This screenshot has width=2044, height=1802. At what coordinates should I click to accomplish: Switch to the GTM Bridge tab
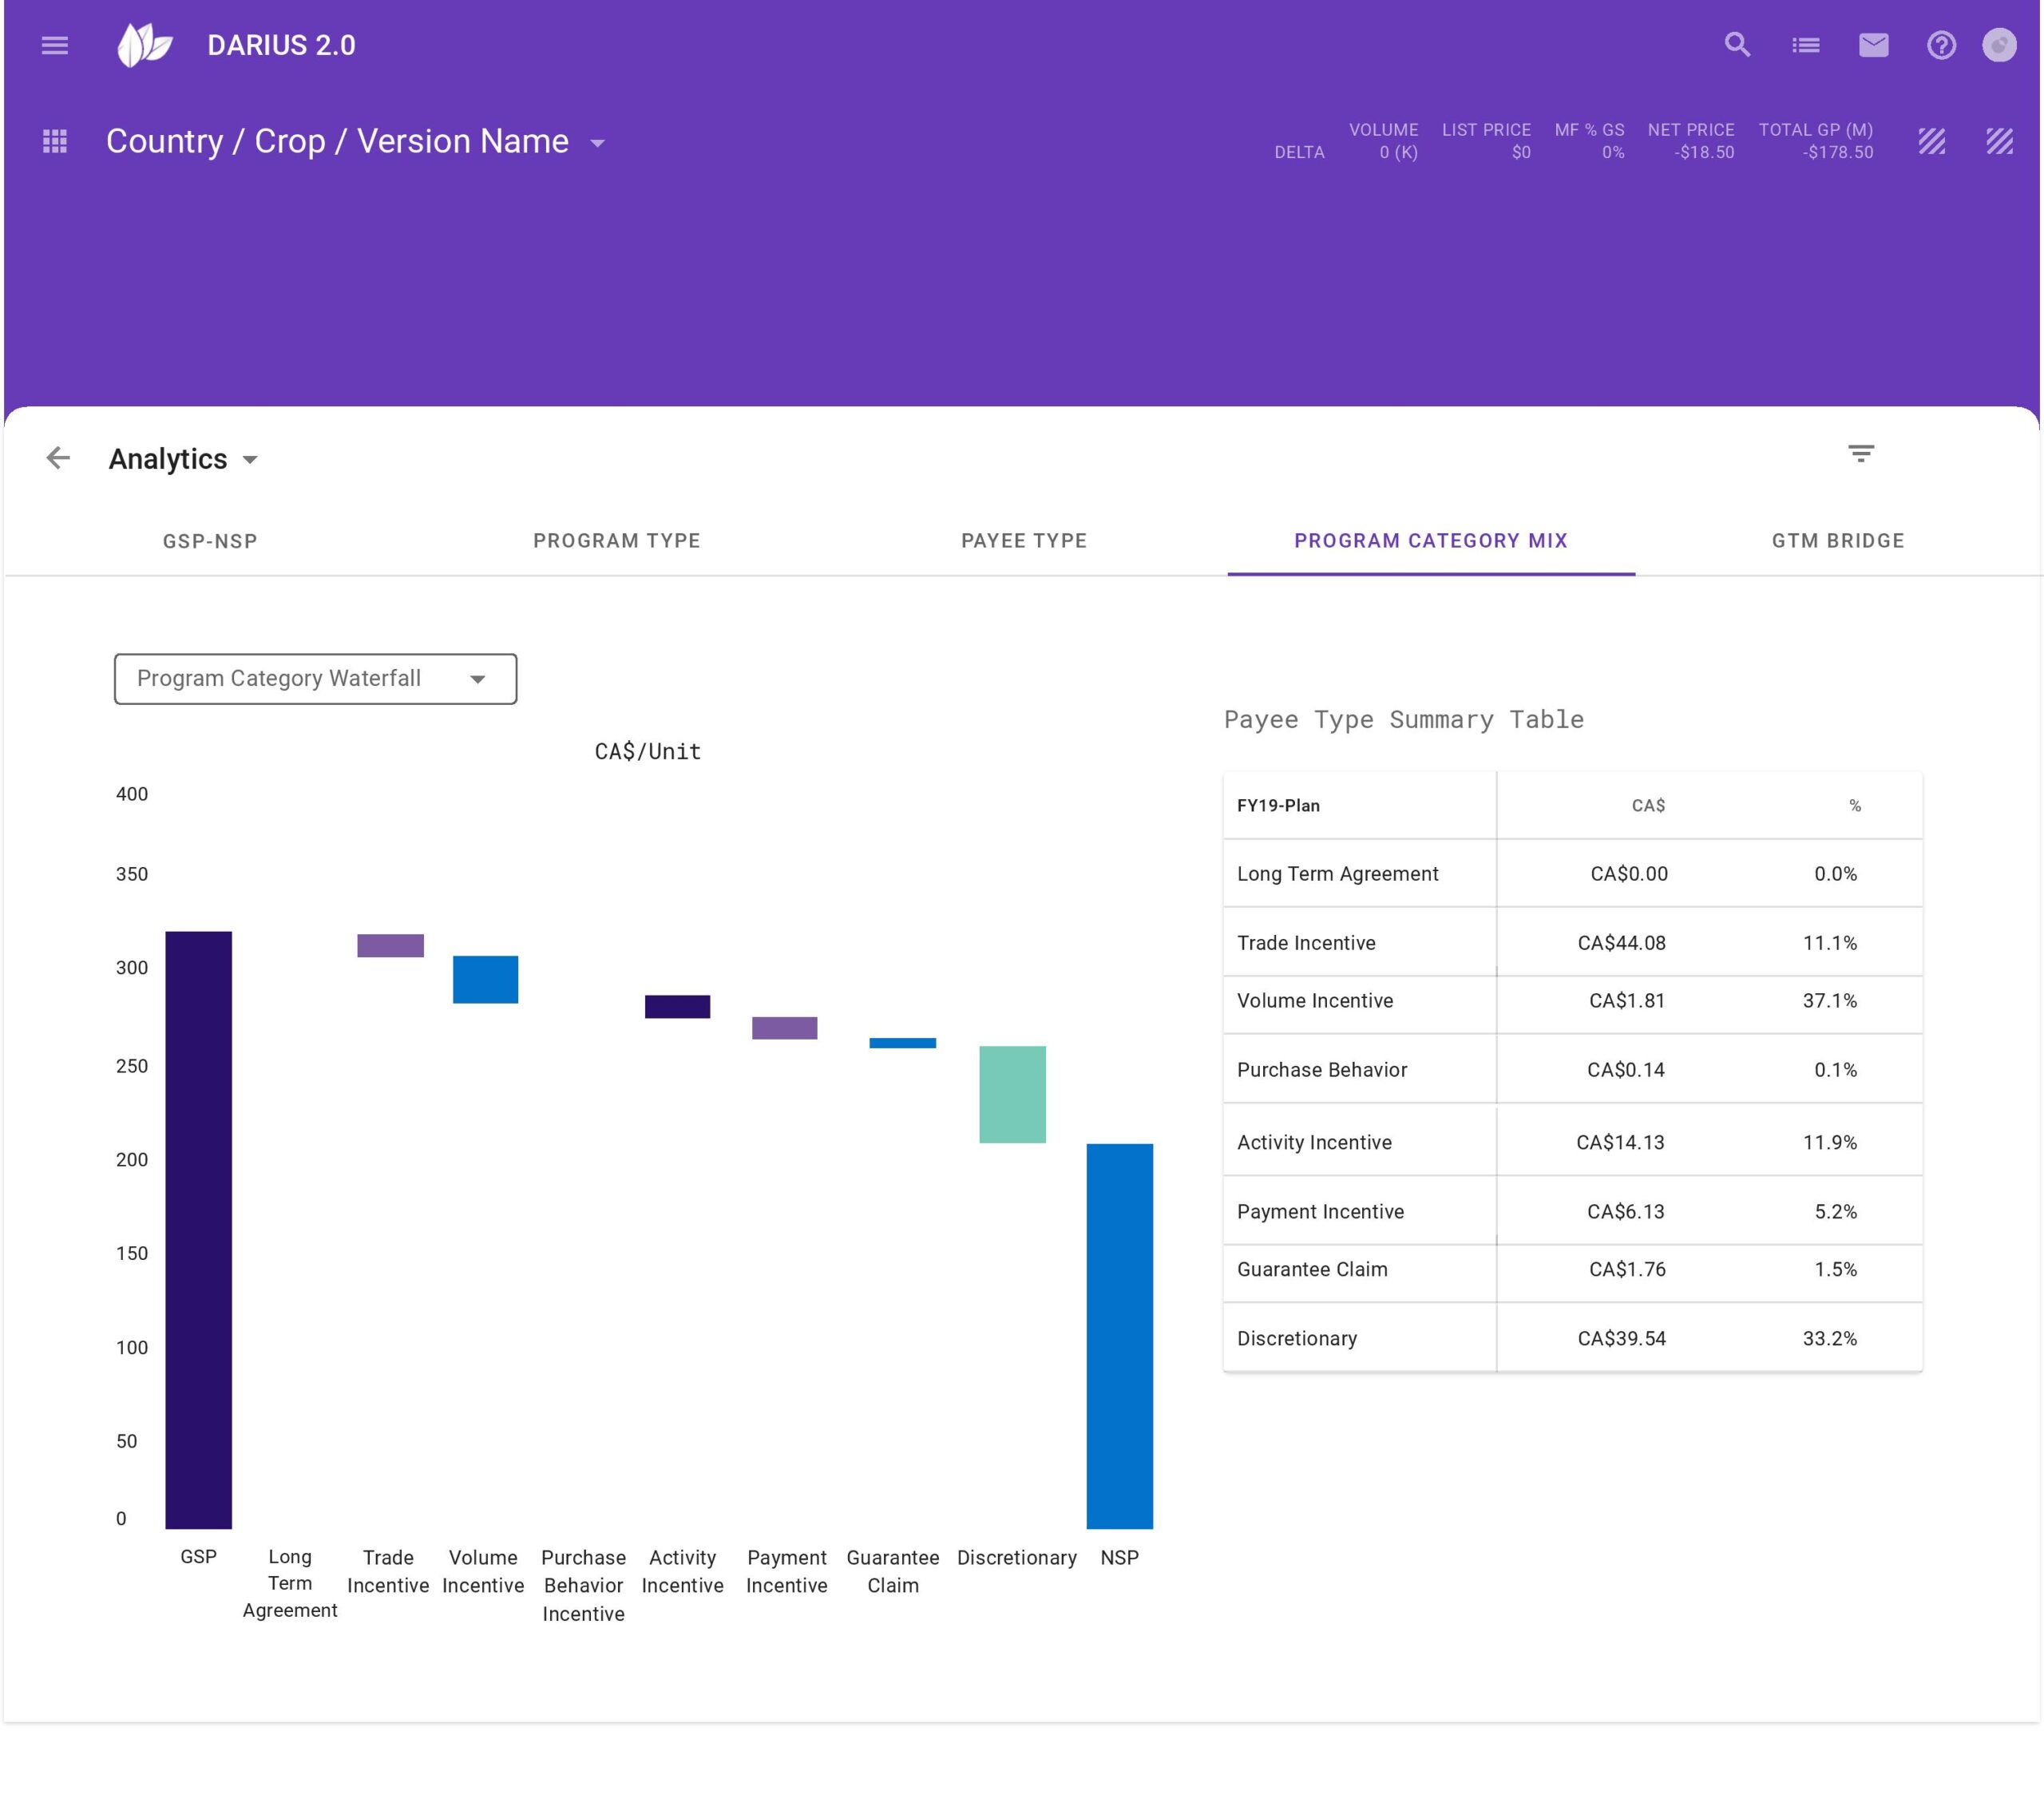click(x=1837, y=541)
